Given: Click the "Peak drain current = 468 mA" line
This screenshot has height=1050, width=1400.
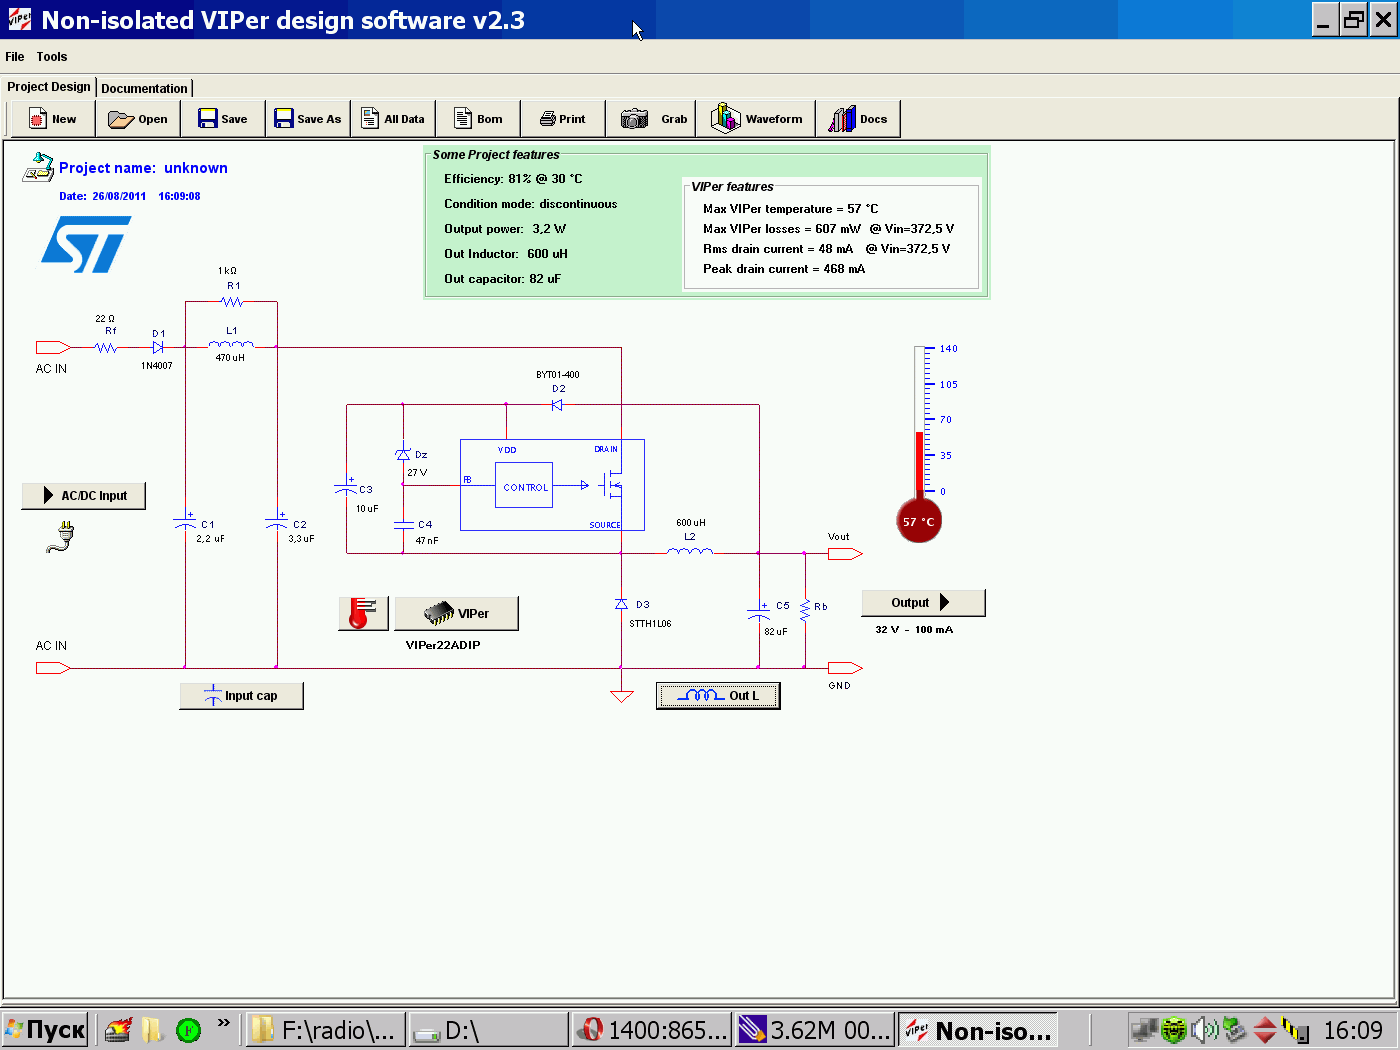Looking at the screenshot, I should (x=784, y=269).
